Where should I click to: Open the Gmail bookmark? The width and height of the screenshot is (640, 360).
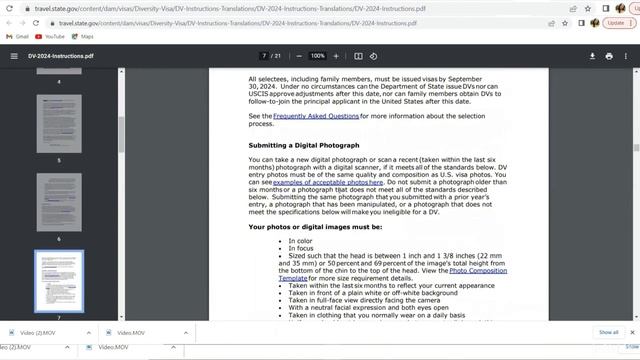click(x=18, y=37)
